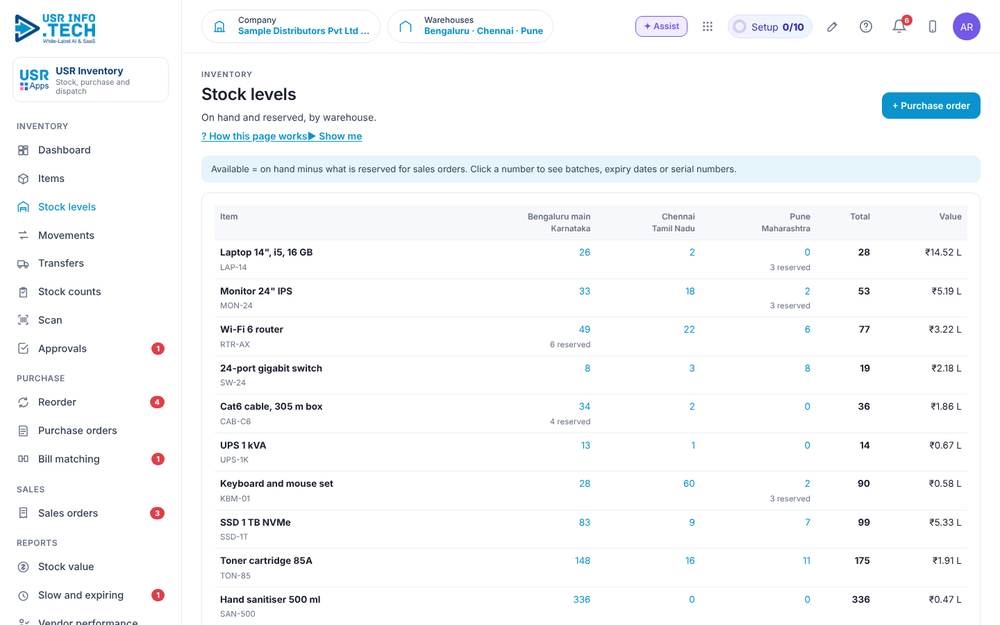Click the Bengaluru main column header
The image size is (1000, 625).
click(x=559, y=223)
